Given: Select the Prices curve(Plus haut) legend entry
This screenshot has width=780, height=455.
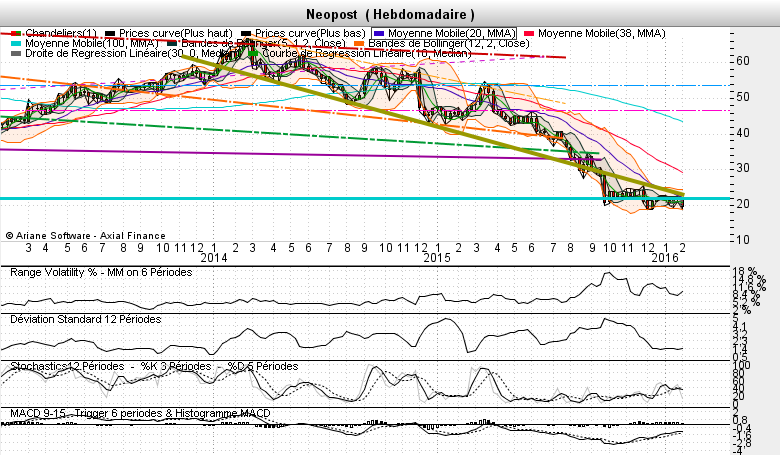Looking at the screenshot, I should click(164, 33).
